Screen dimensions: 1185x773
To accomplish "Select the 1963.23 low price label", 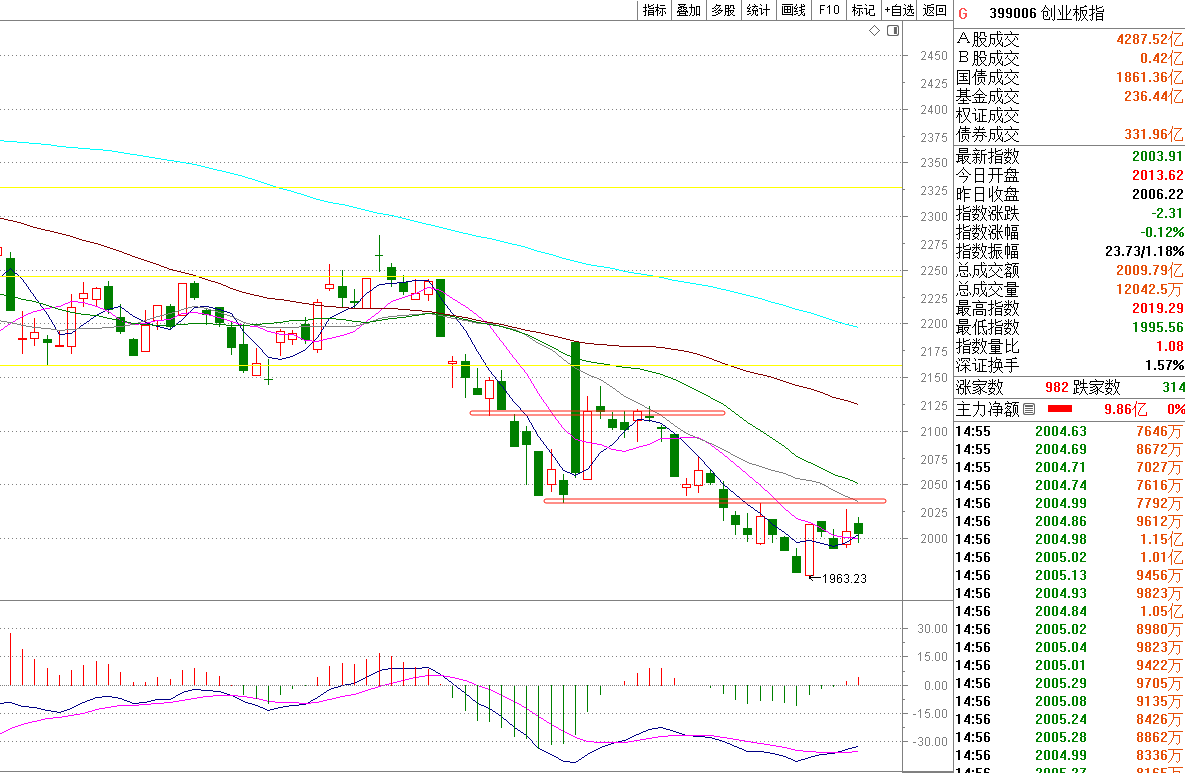I will coord(843,579).
